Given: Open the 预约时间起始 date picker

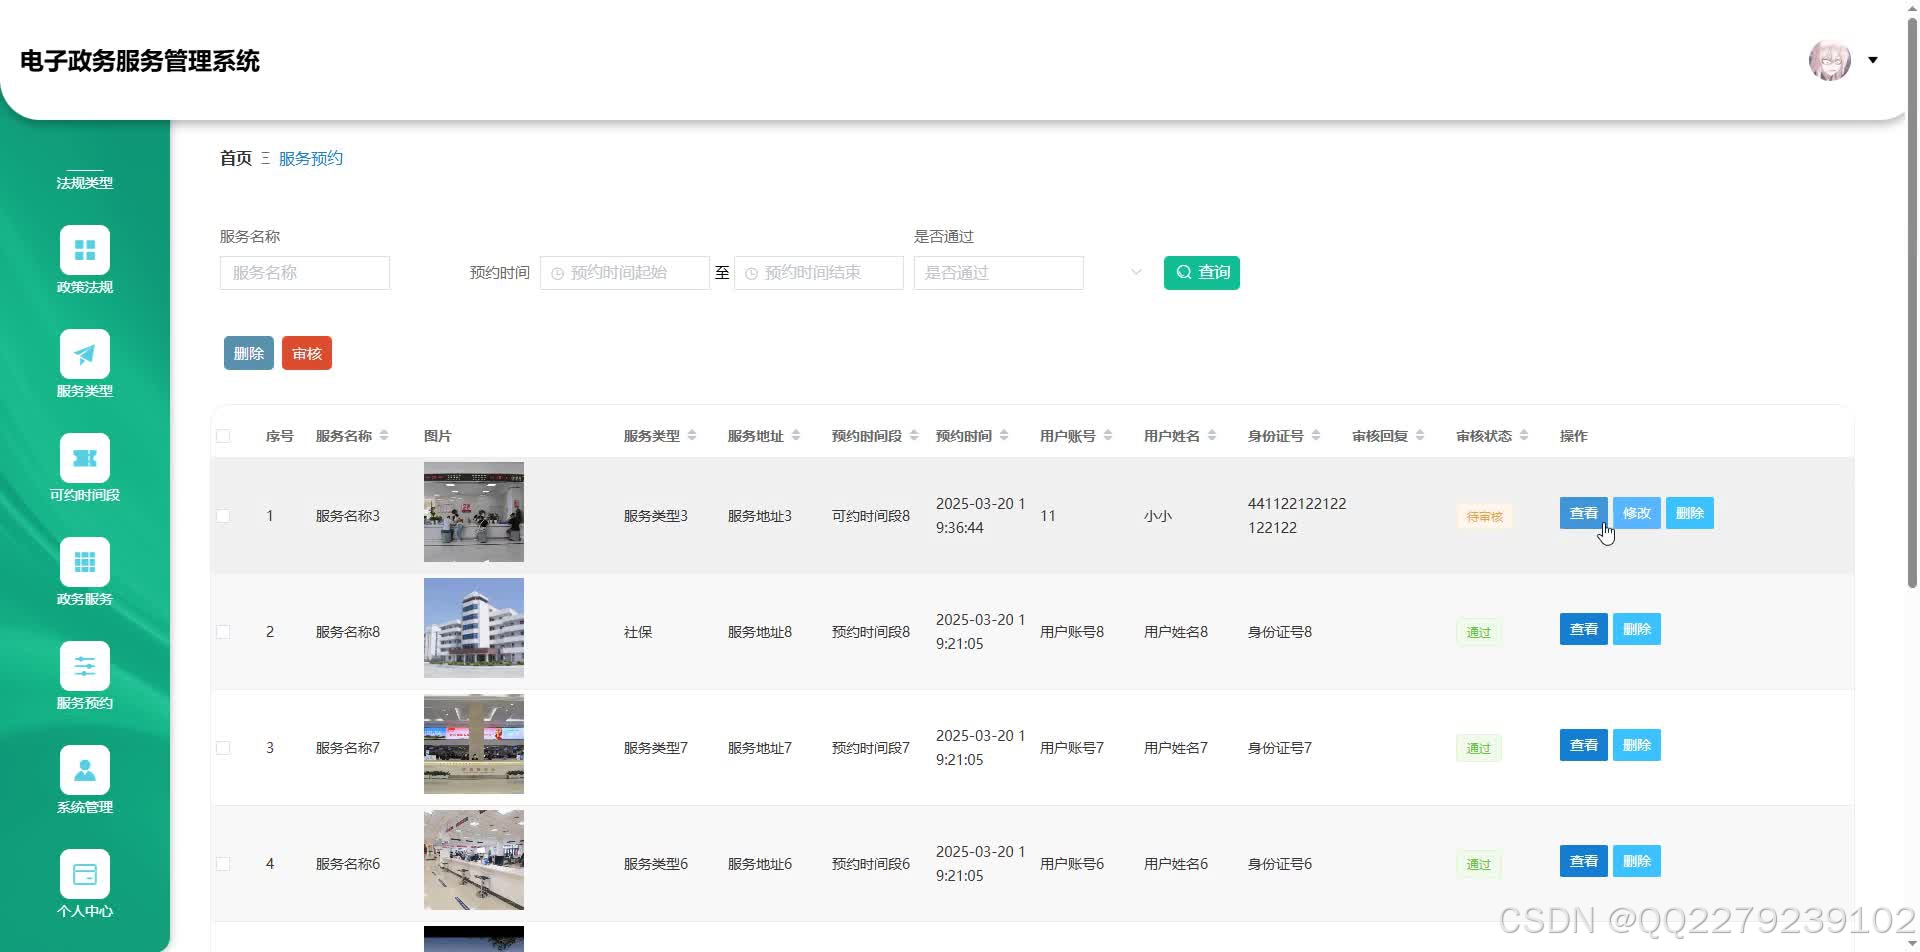Looking at the screenshot, I should (x=624, y=272).
